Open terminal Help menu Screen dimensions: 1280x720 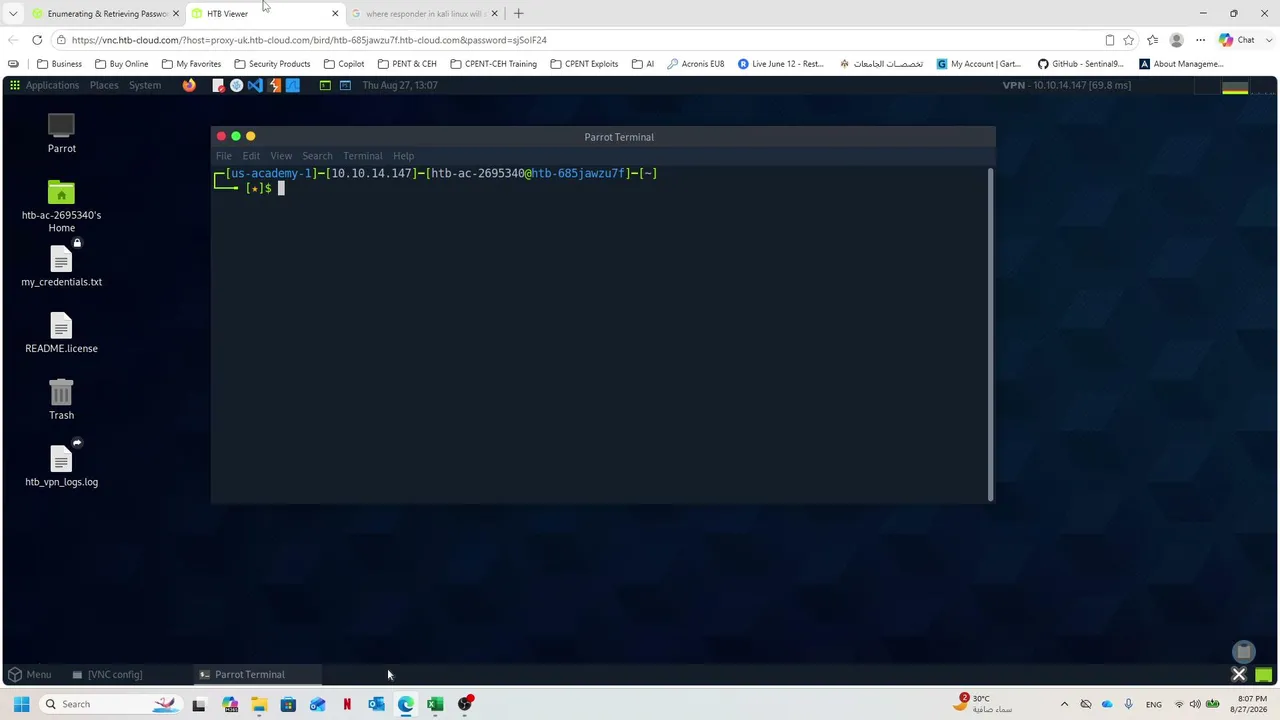click(x=403, y=156)
